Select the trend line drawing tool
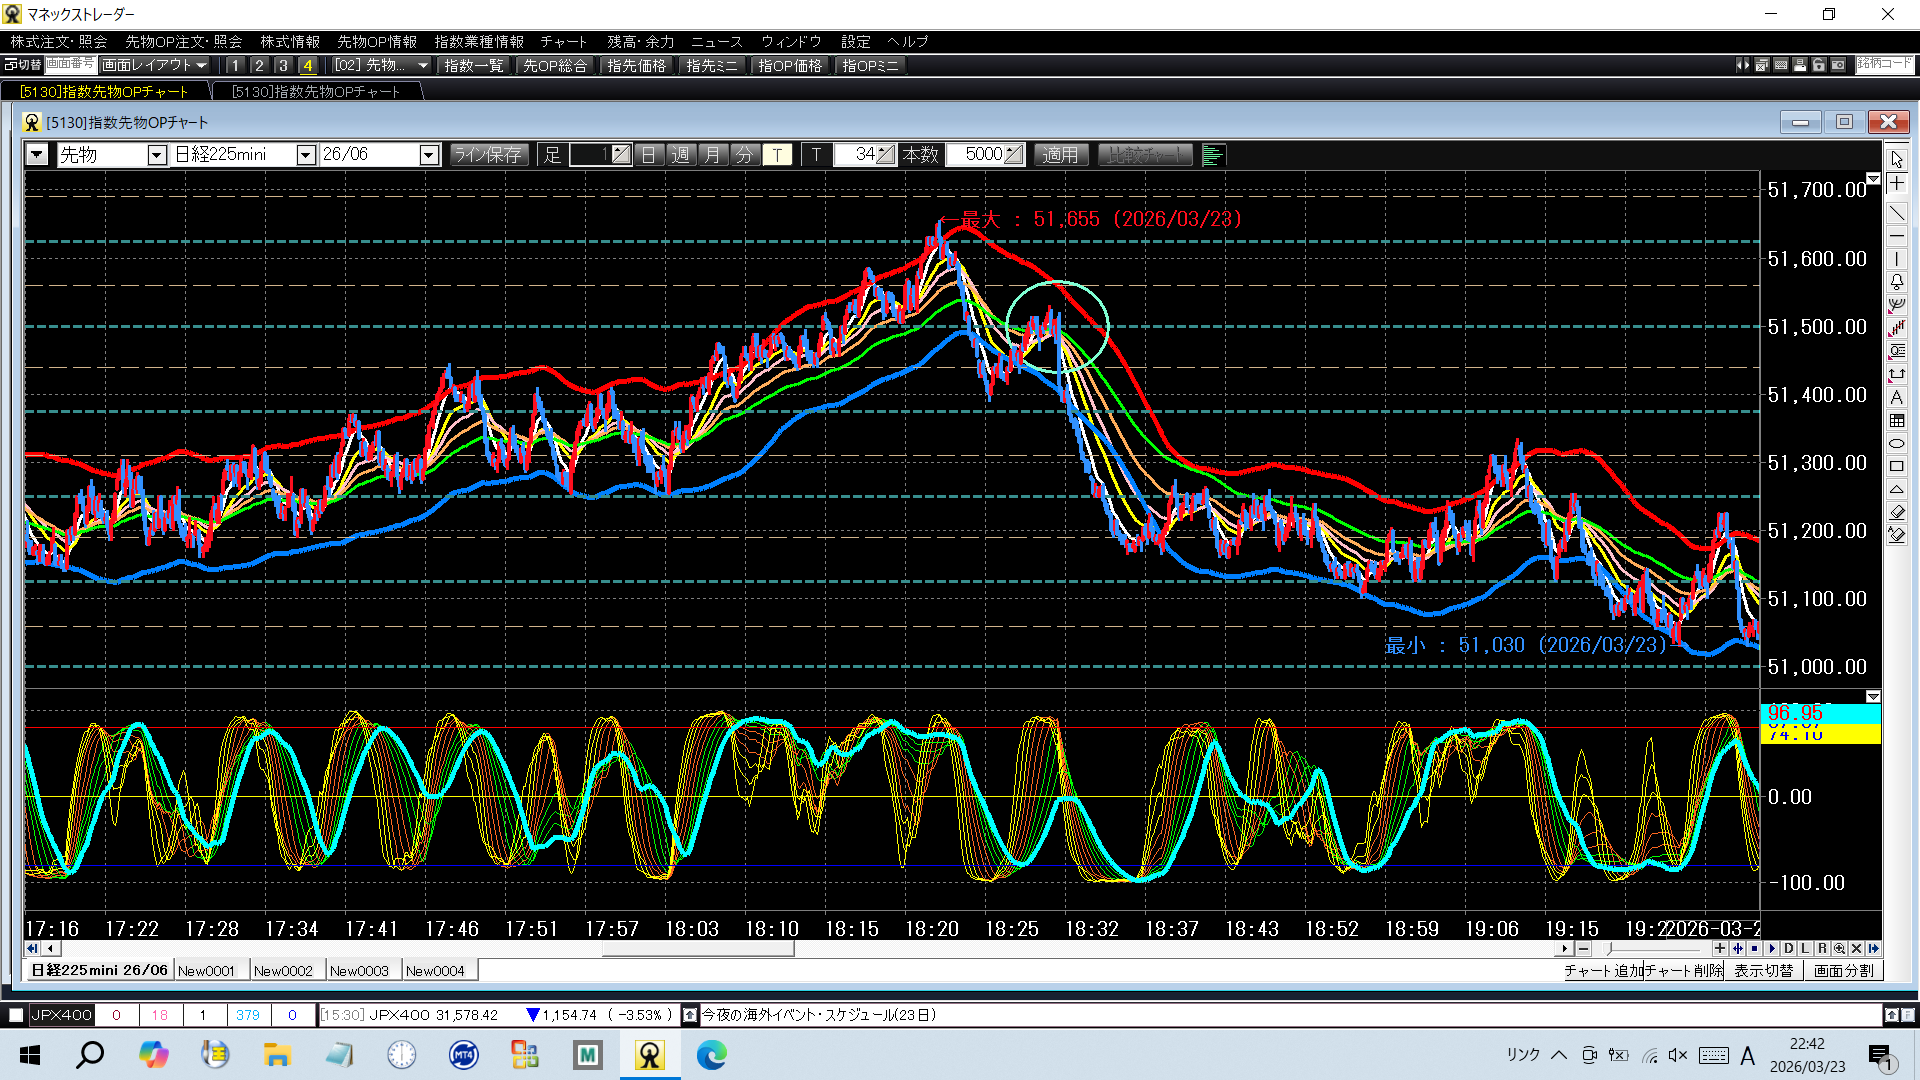Image resolution: width=1920 pixels, height=1080 pixels. pyautogui.click(x=1896, y=213)
